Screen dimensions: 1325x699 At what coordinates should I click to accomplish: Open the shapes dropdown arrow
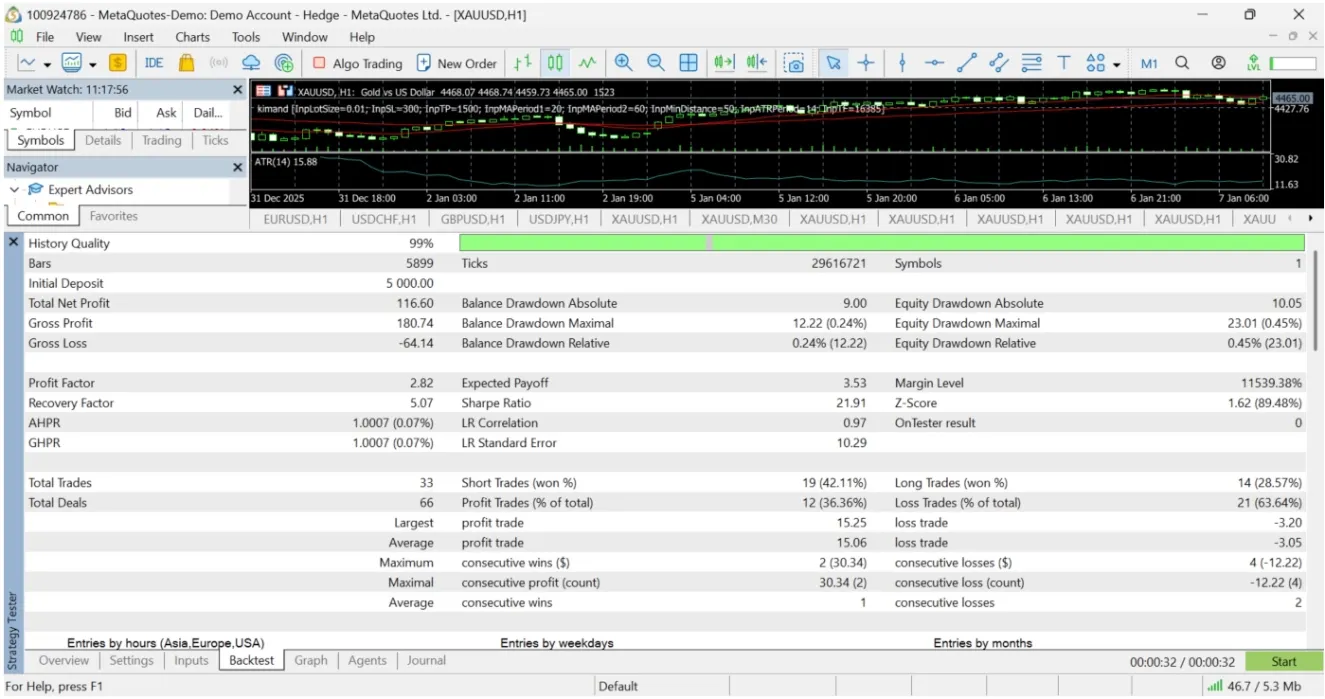[1116, 64]
